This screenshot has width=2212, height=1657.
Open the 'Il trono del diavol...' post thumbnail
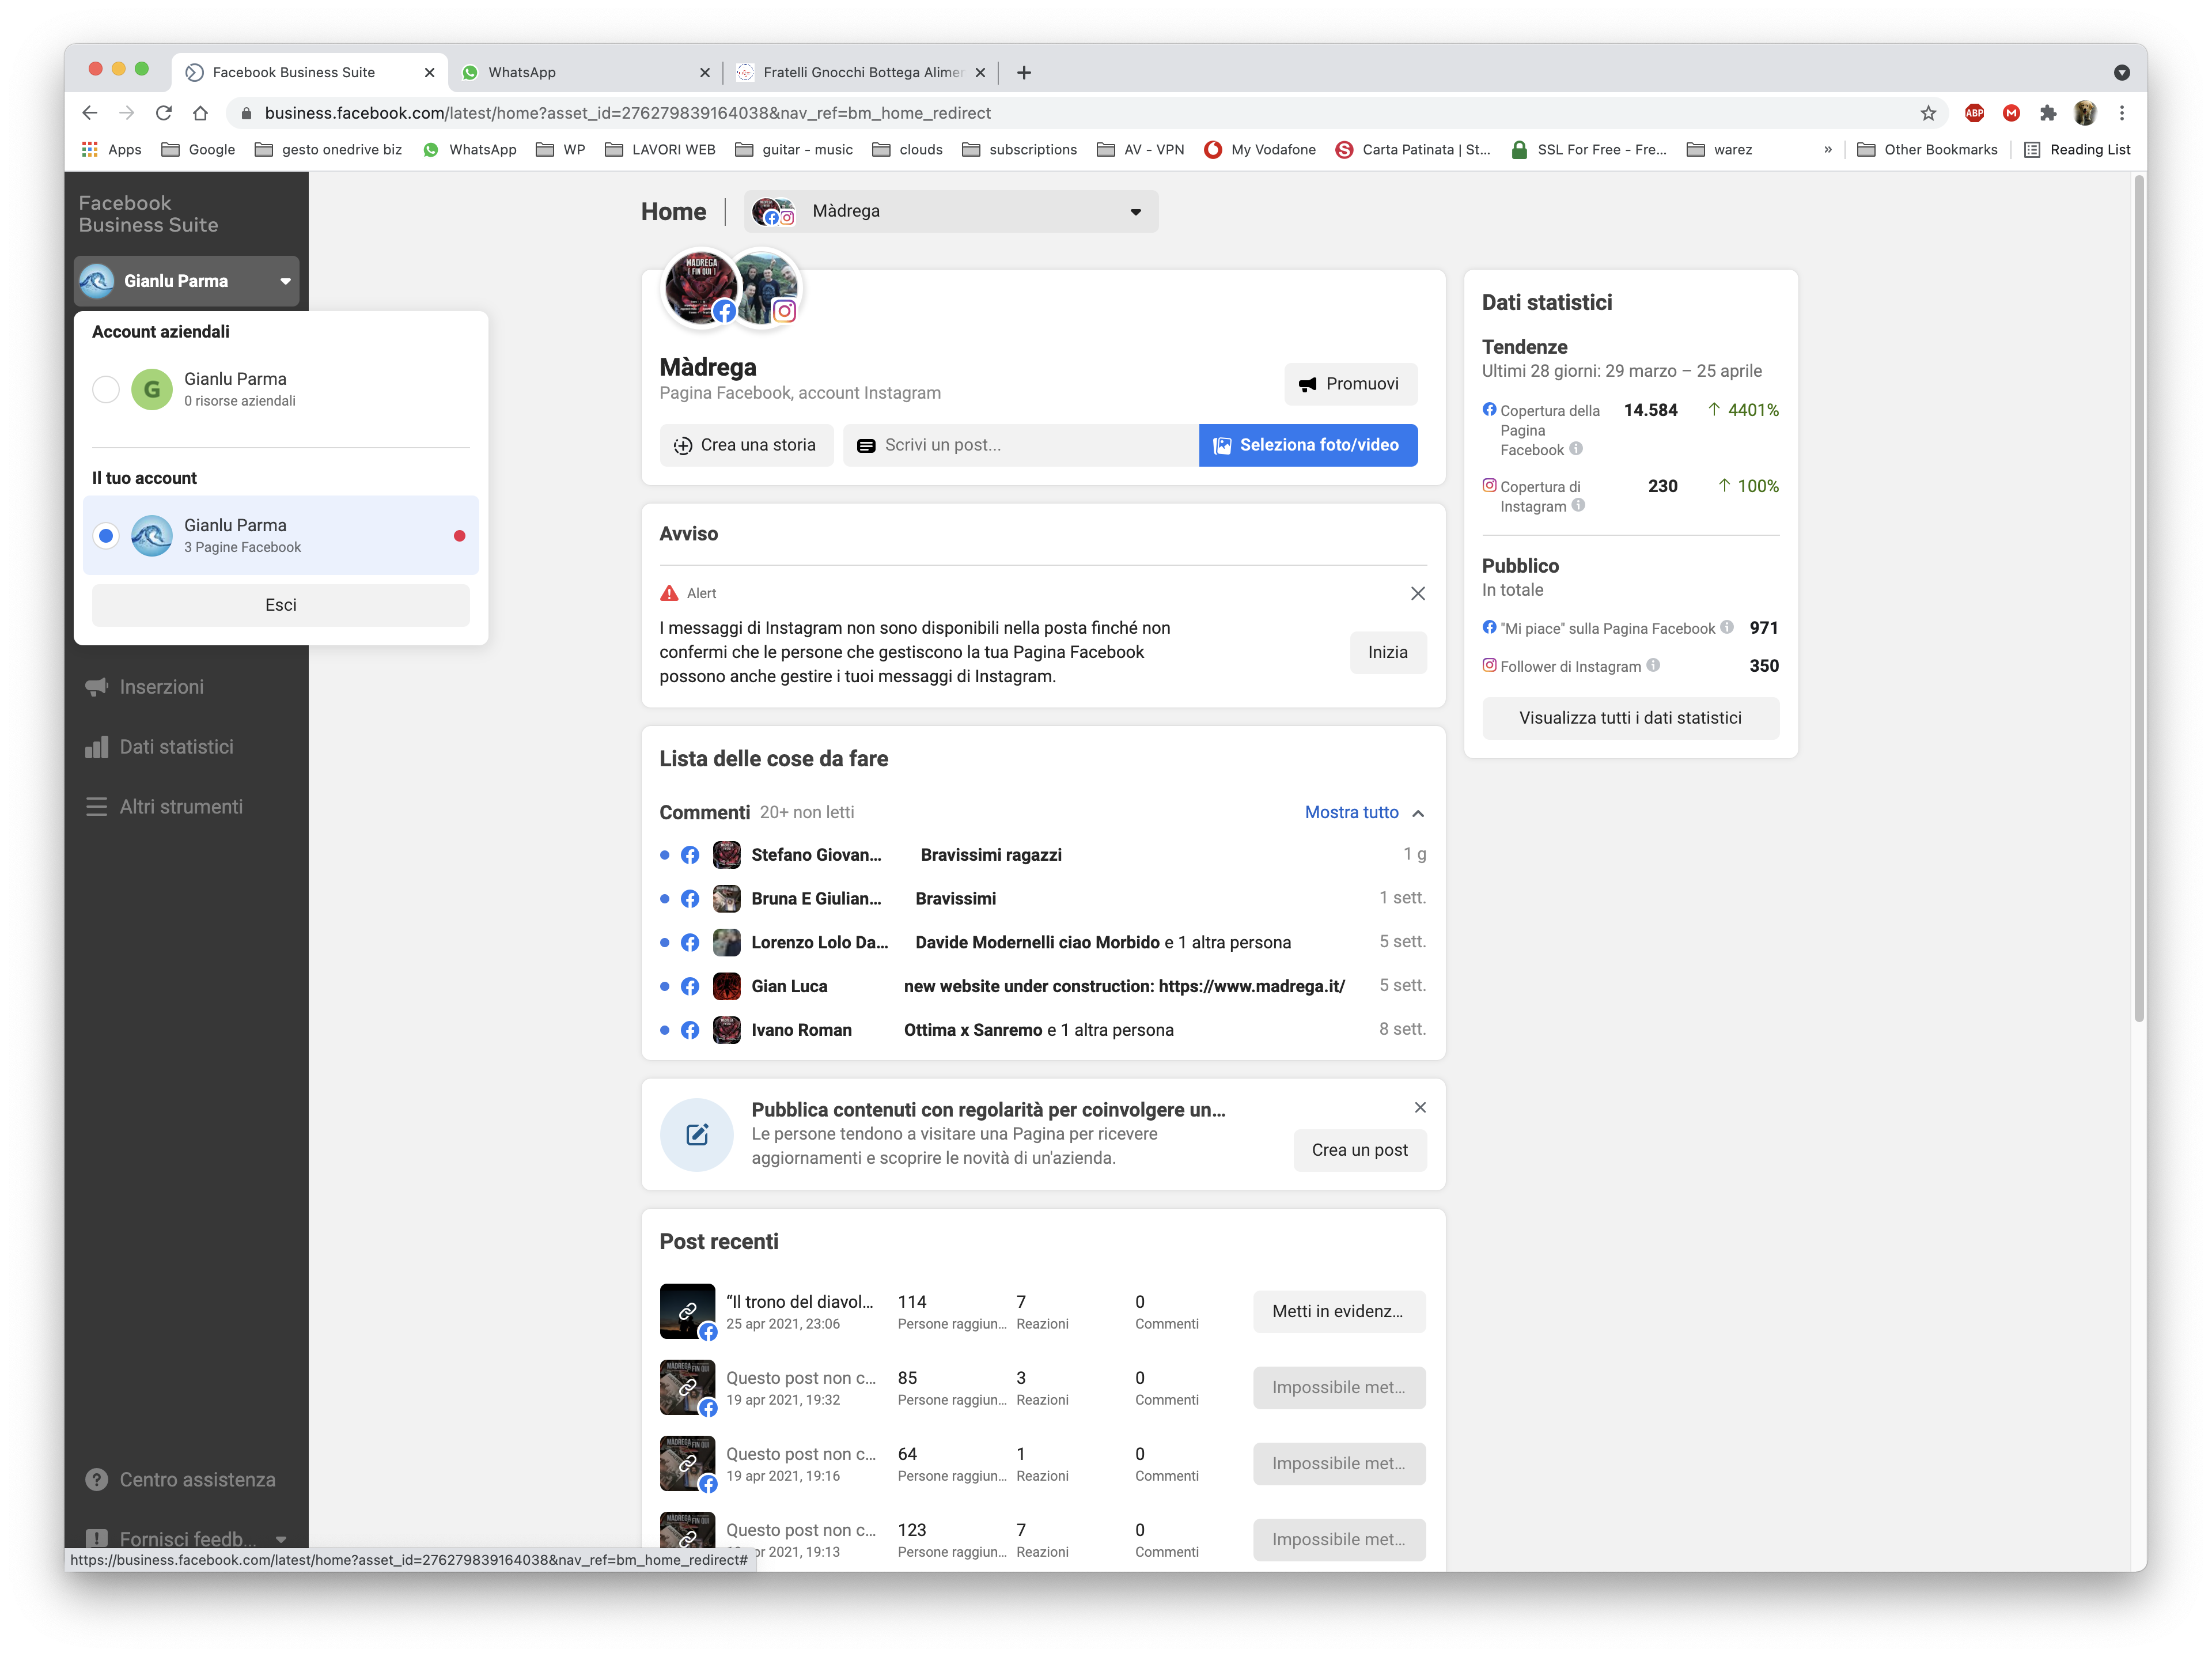click(687, 1311)
